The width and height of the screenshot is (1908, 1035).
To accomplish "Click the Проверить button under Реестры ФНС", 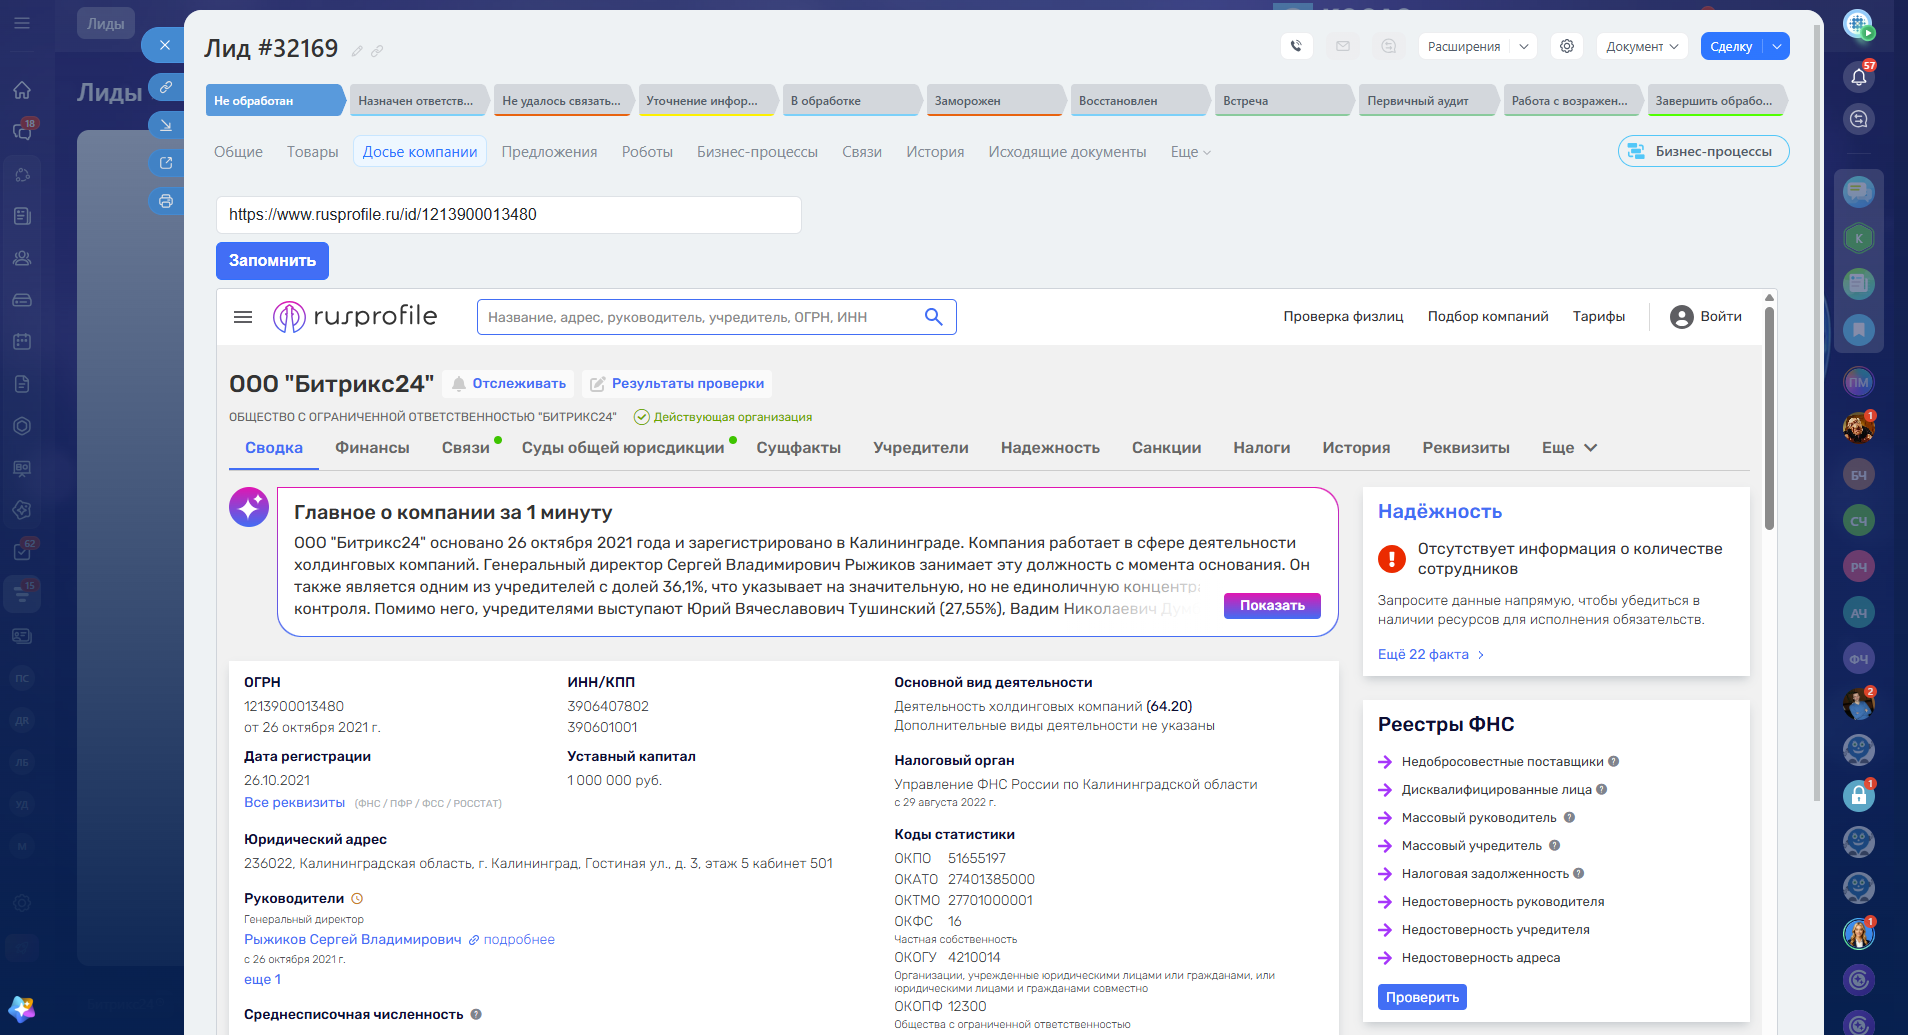I will (1422, 997).
